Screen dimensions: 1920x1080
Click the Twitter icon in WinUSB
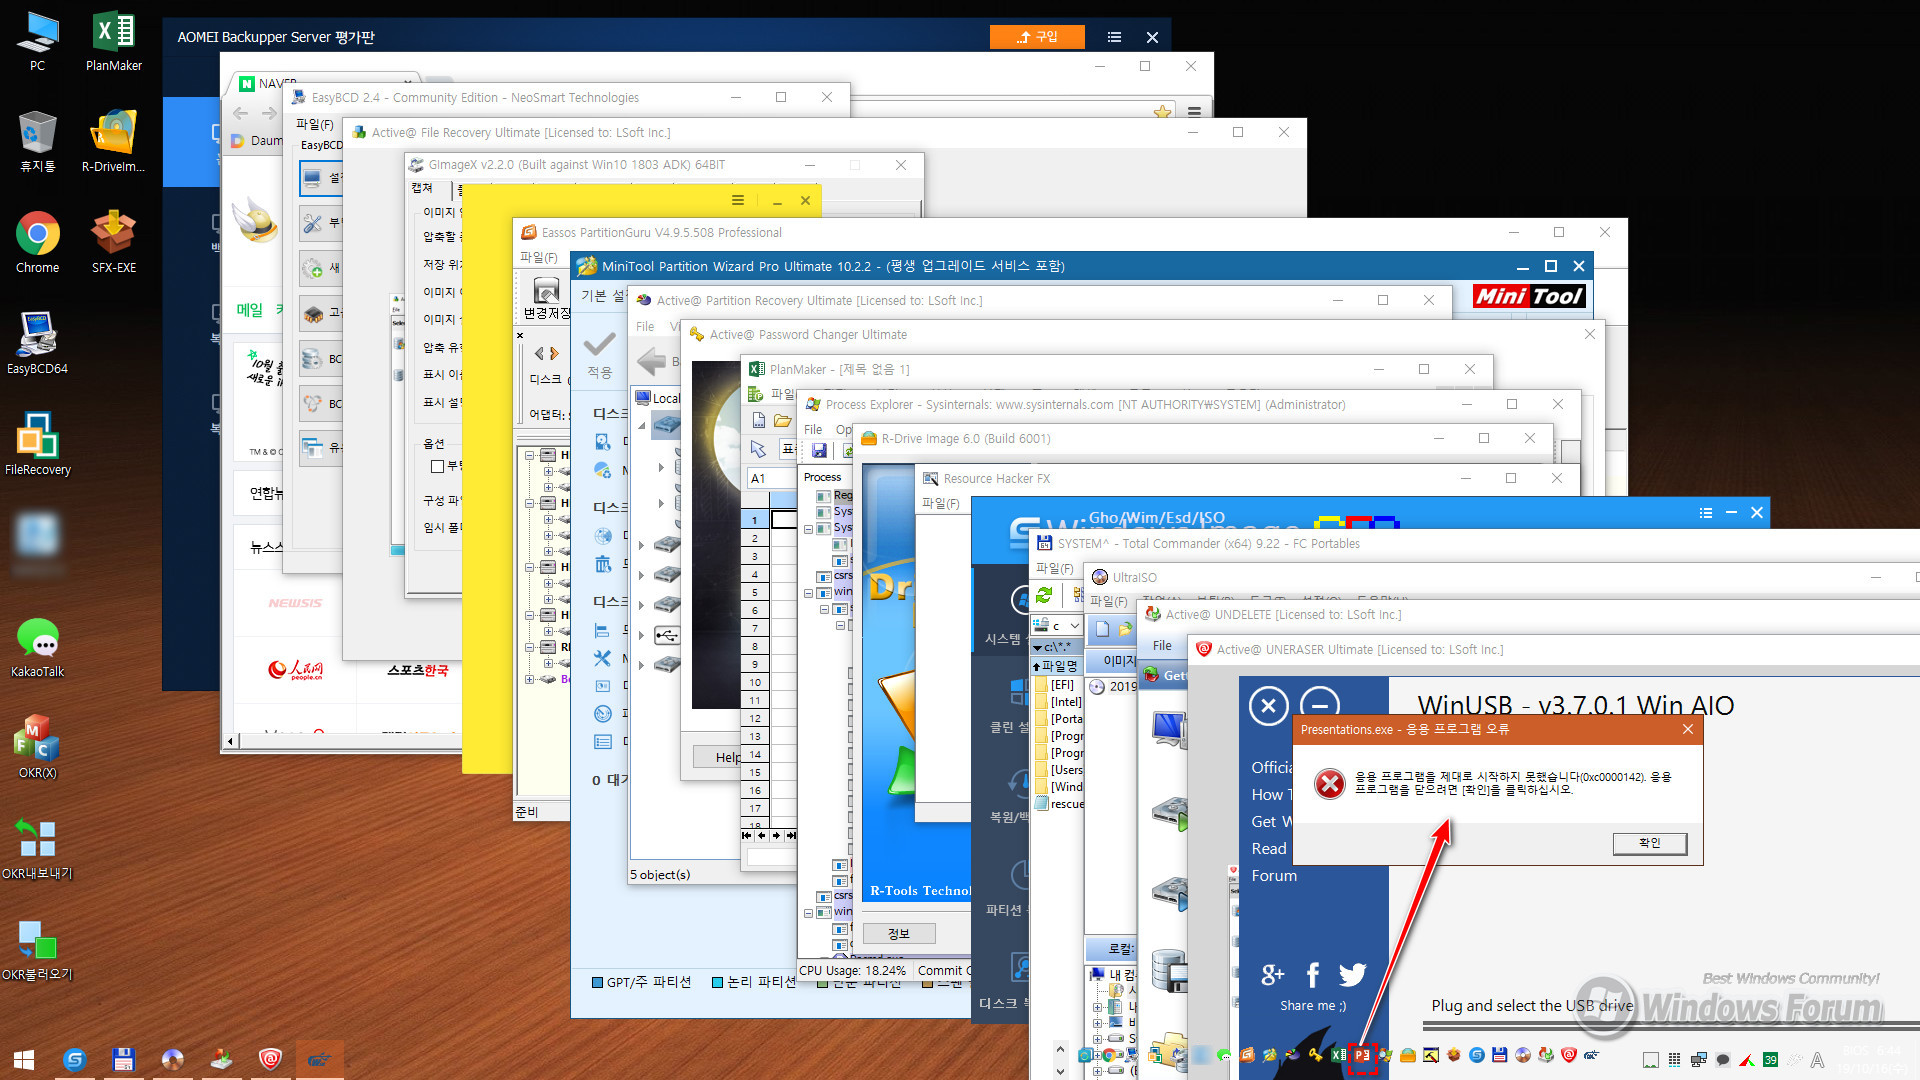(x=1352, y=974)
